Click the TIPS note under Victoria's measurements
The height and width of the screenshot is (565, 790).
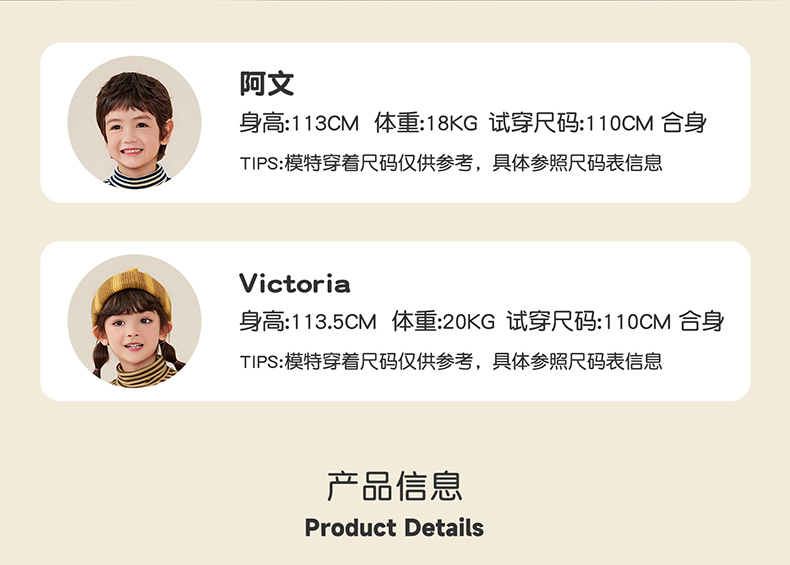(450, 361)
